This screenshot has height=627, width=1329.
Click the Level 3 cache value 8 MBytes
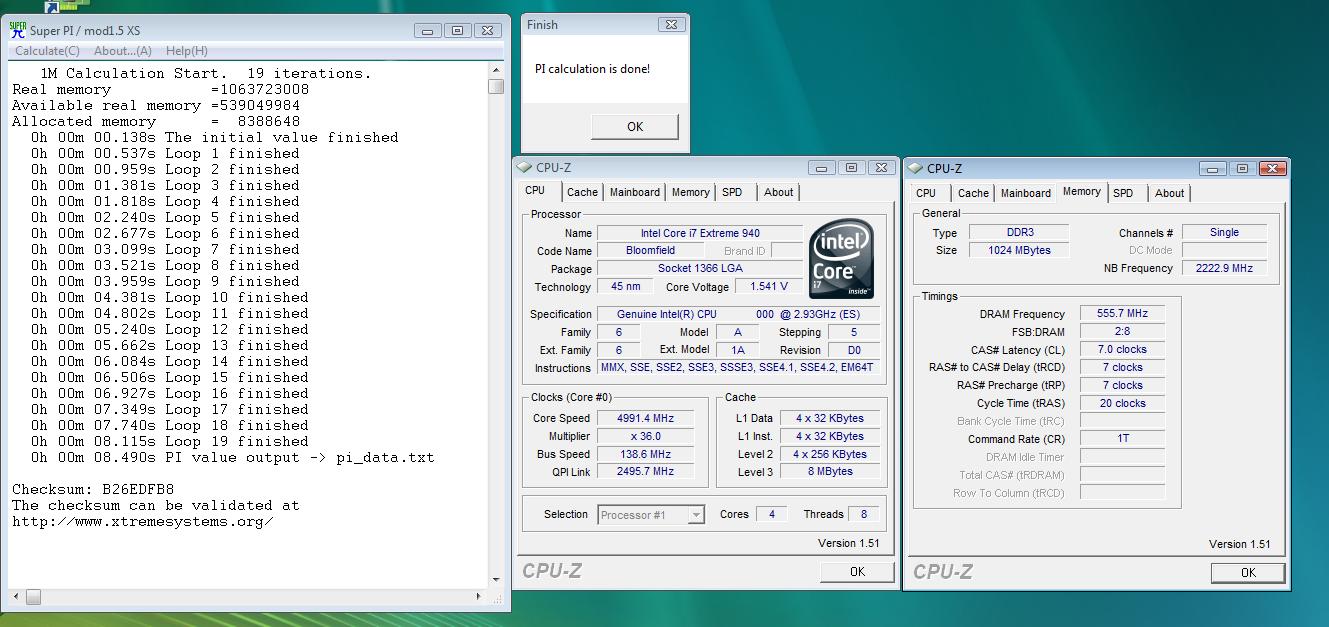pyautogui.click(x=830, y=472)
